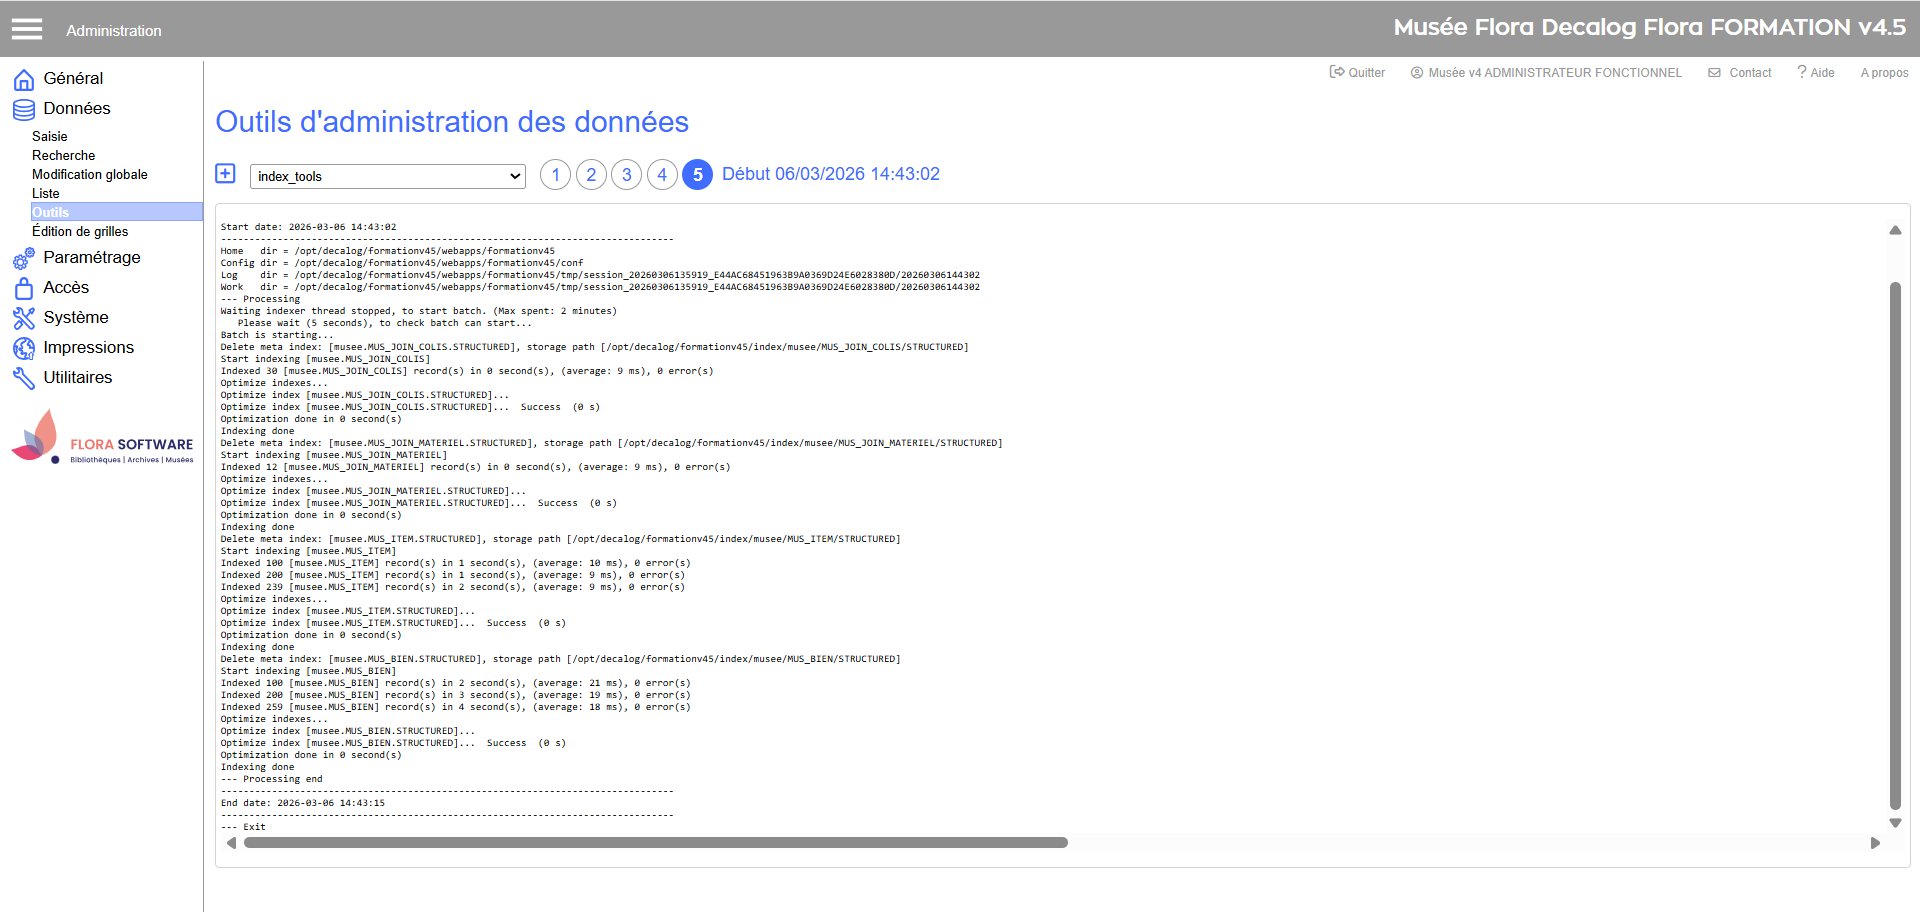Select Recherche submenu item

tap(64, 156)
